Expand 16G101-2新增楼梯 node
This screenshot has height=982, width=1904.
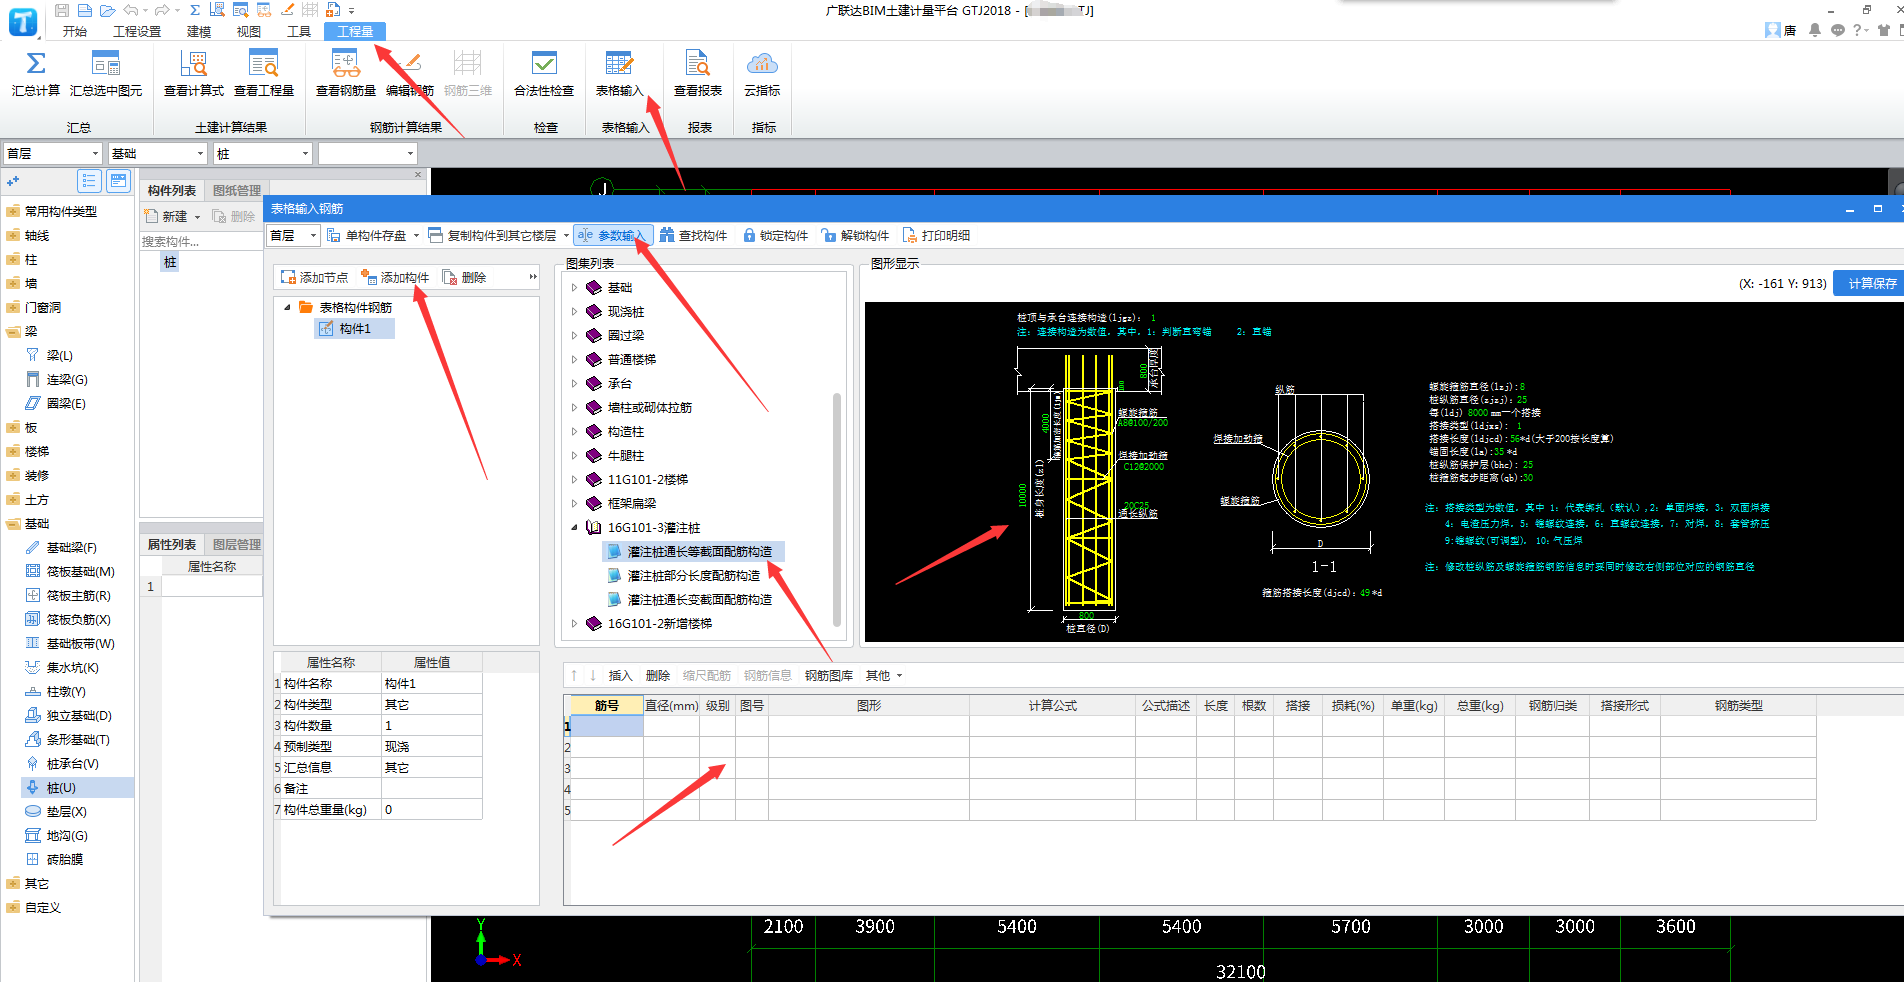pyautogui.click(x=574, y=623)
